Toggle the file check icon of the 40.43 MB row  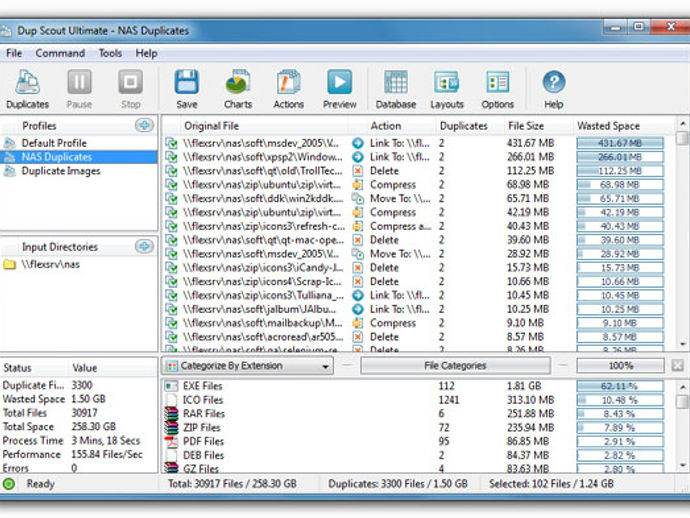pyautogui.click(x=171, y=226)
